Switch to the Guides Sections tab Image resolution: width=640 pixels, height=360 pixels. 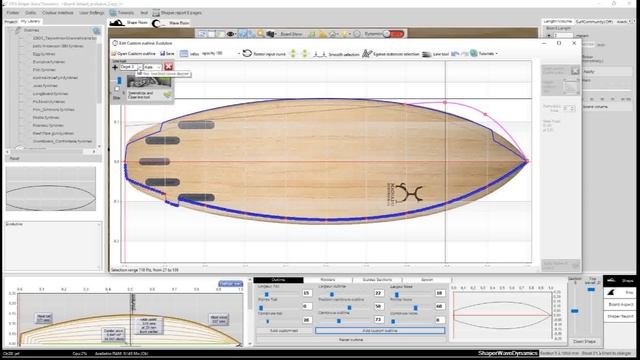tap(378, 280)
